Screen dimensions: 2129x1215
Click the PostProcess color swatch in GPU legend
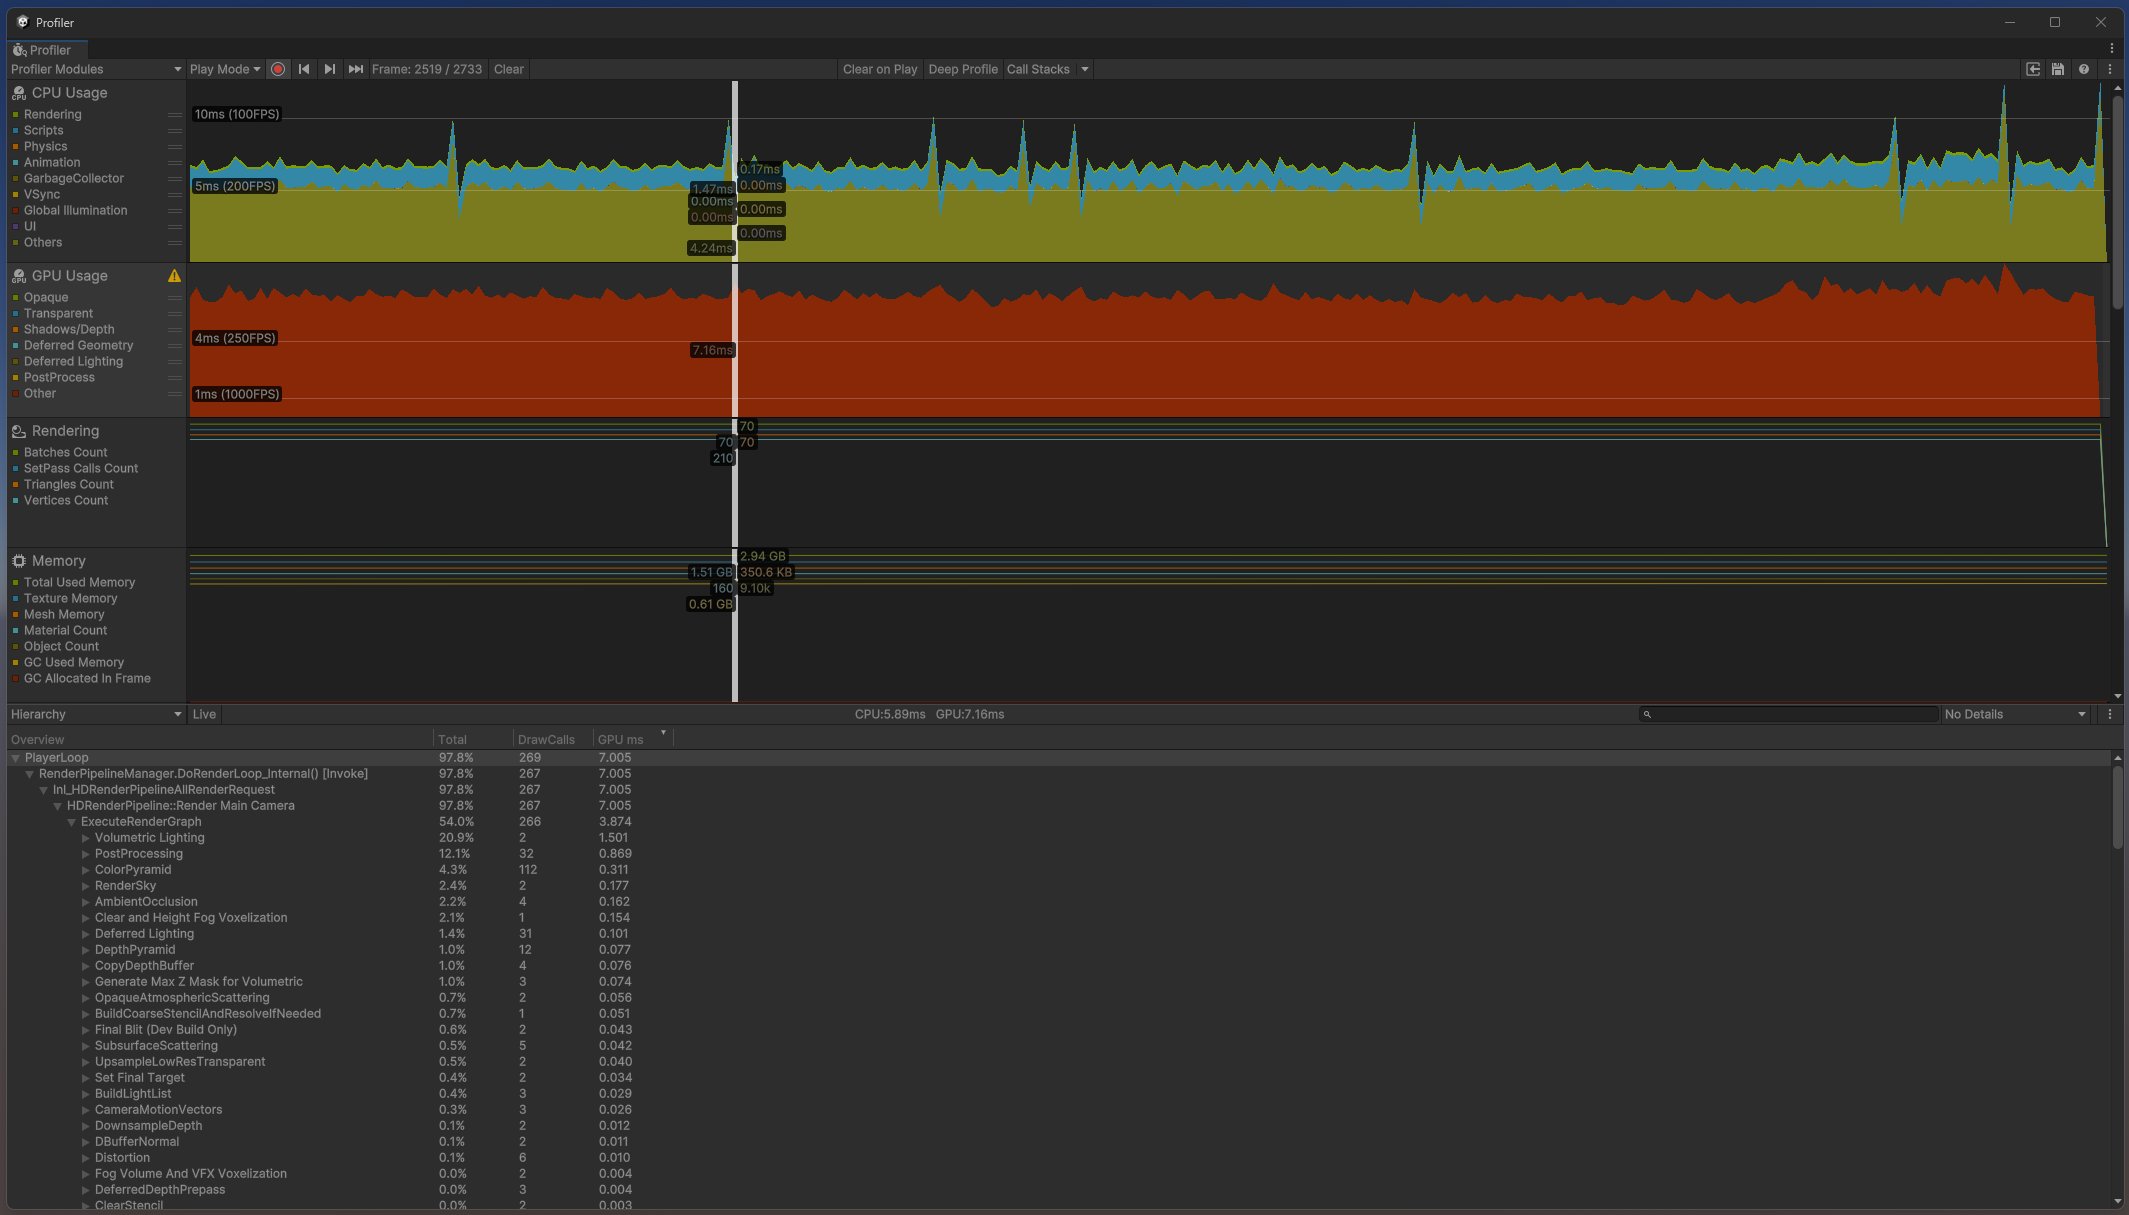coord(14,377)
